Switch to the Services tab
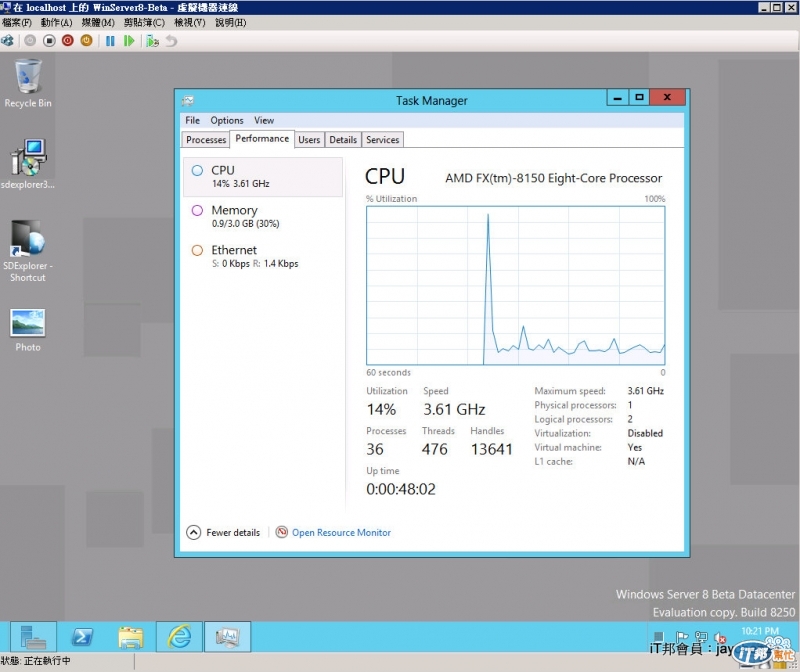800x672 pixels. pyautogui.click(x=383, y=140)
